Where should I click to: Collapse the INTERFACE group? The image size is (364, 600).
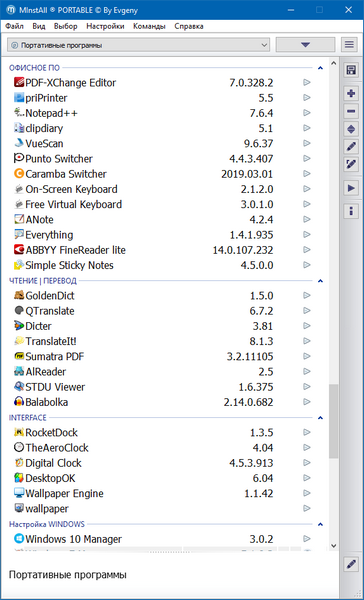320,417
